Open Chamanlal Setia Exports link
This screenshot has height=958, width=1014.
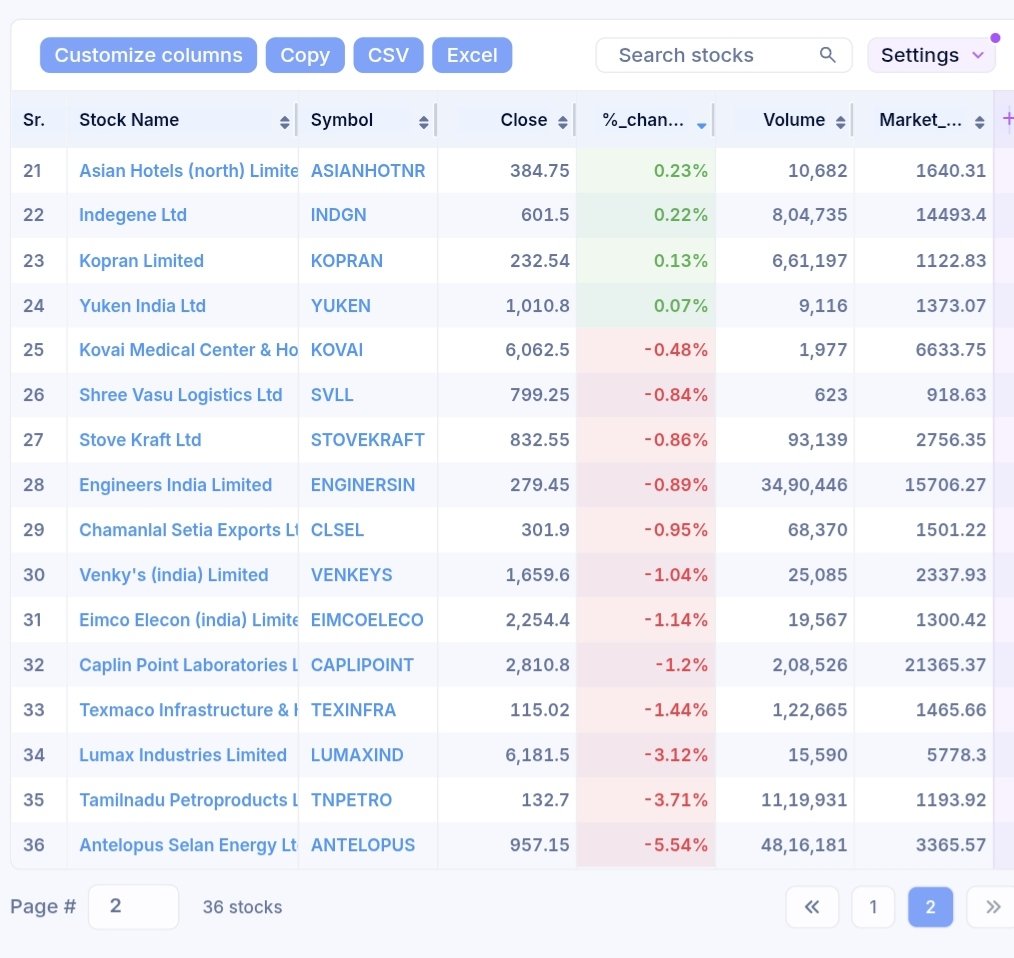coord(188,530)
